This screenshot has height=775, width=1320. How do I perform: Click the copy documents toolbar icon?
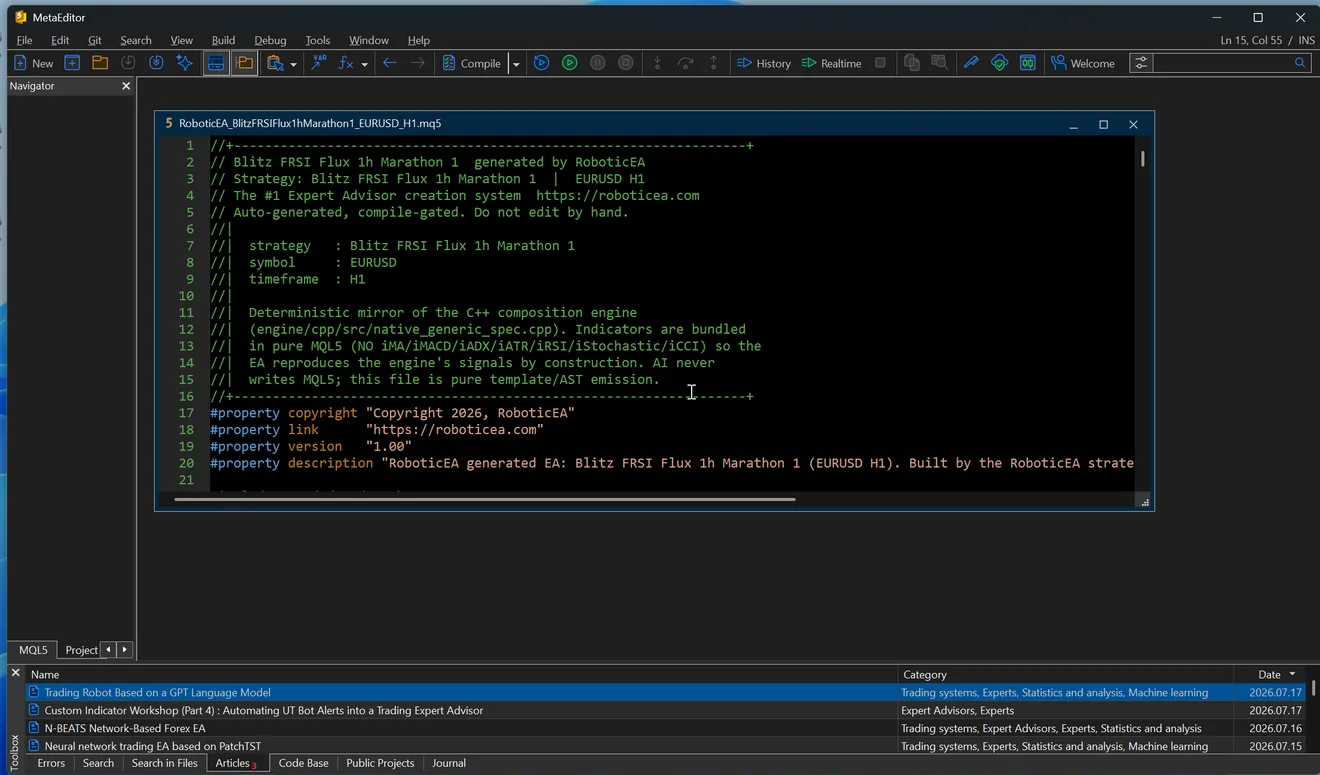[x=911, y=63]
